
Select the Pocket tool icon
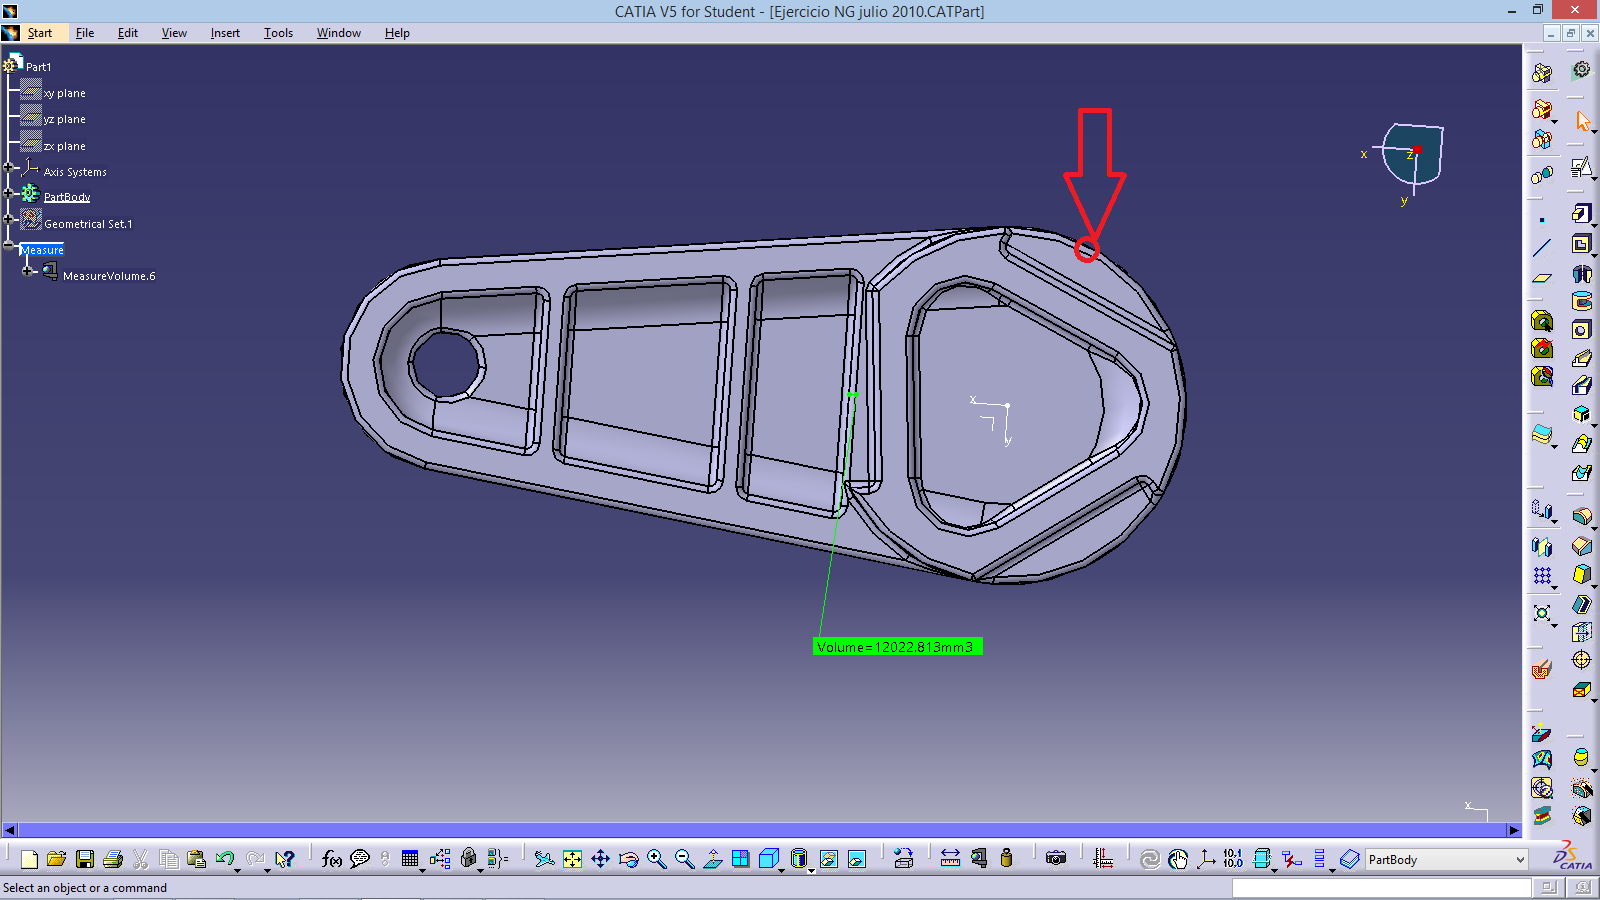tap(1581, 243)
